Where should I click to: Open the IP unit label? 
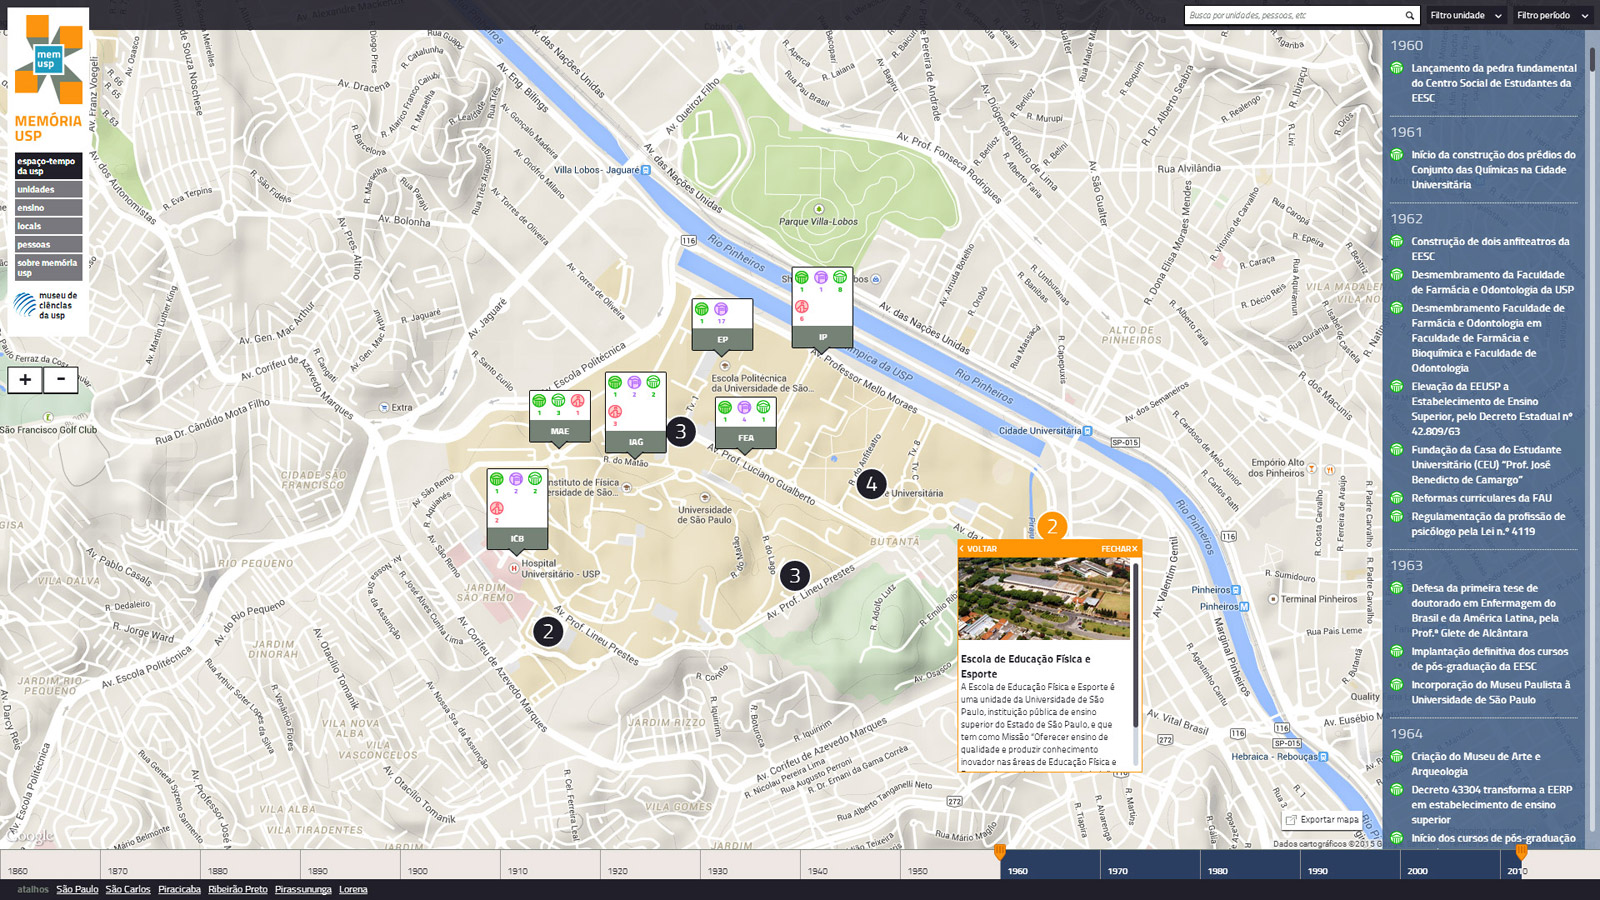pos(822,337)
